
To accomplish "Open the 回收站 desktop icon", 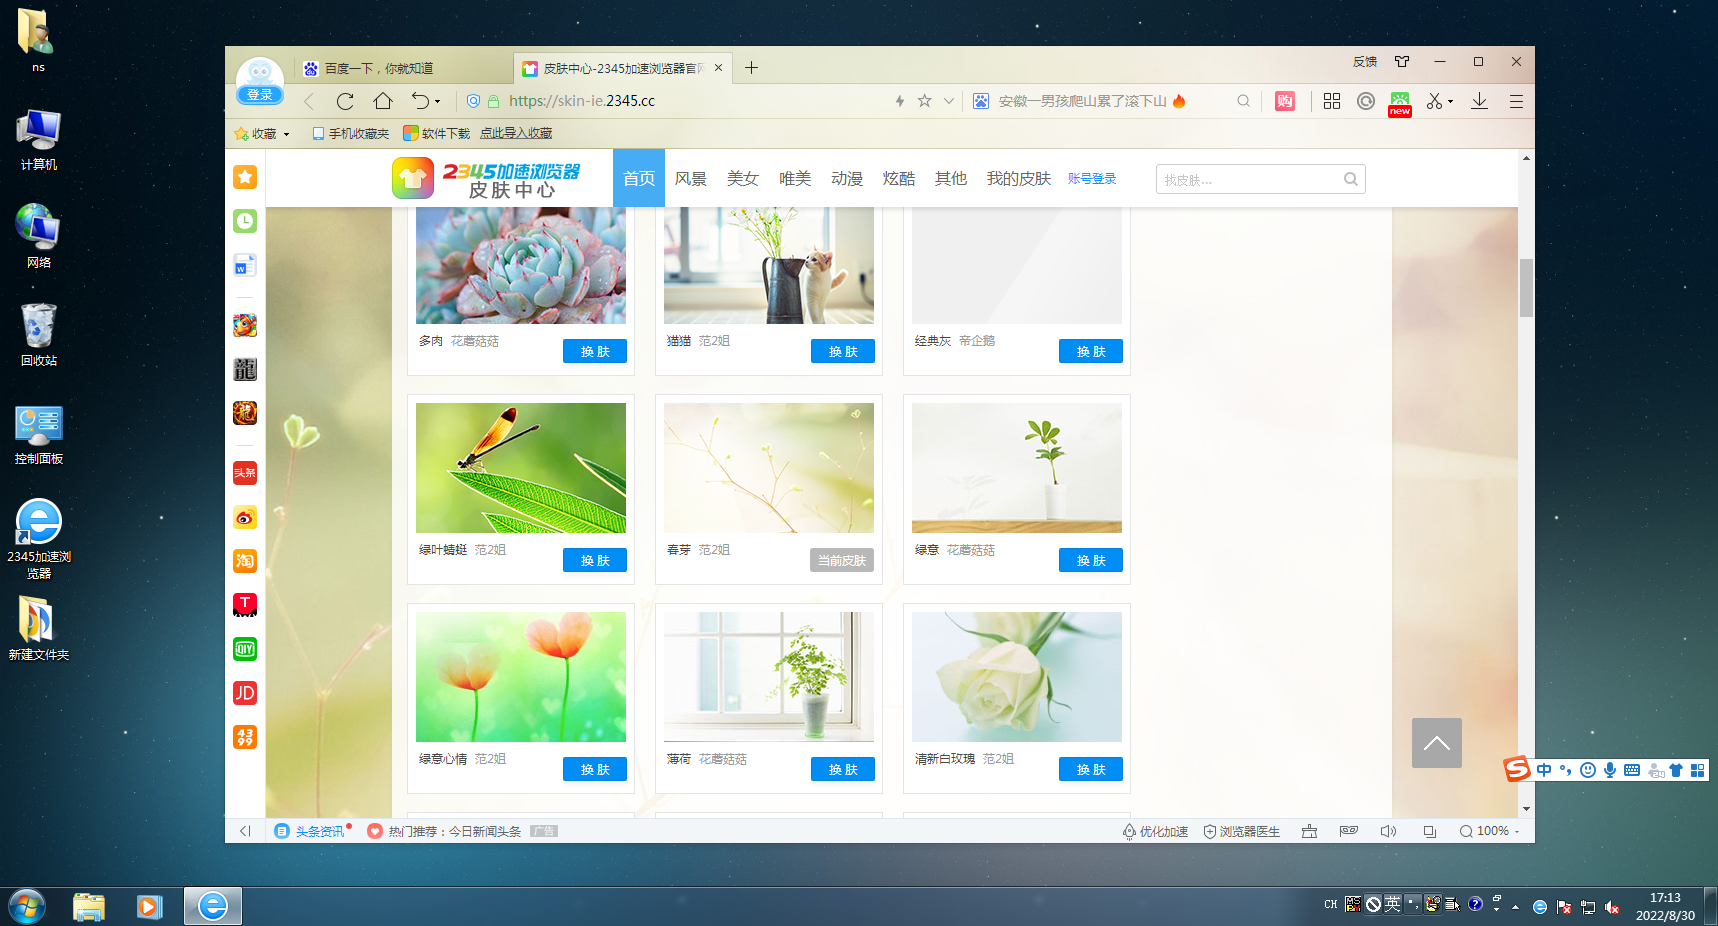I will (39, 335).
